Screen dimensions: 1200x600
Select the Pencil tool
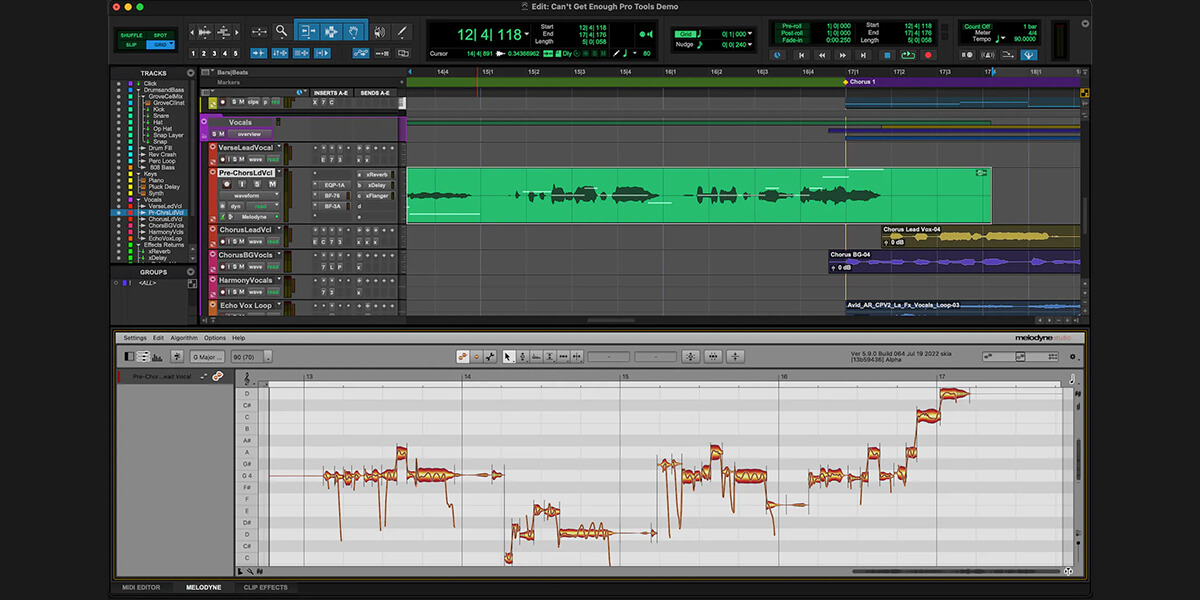[x=402, y=31]
